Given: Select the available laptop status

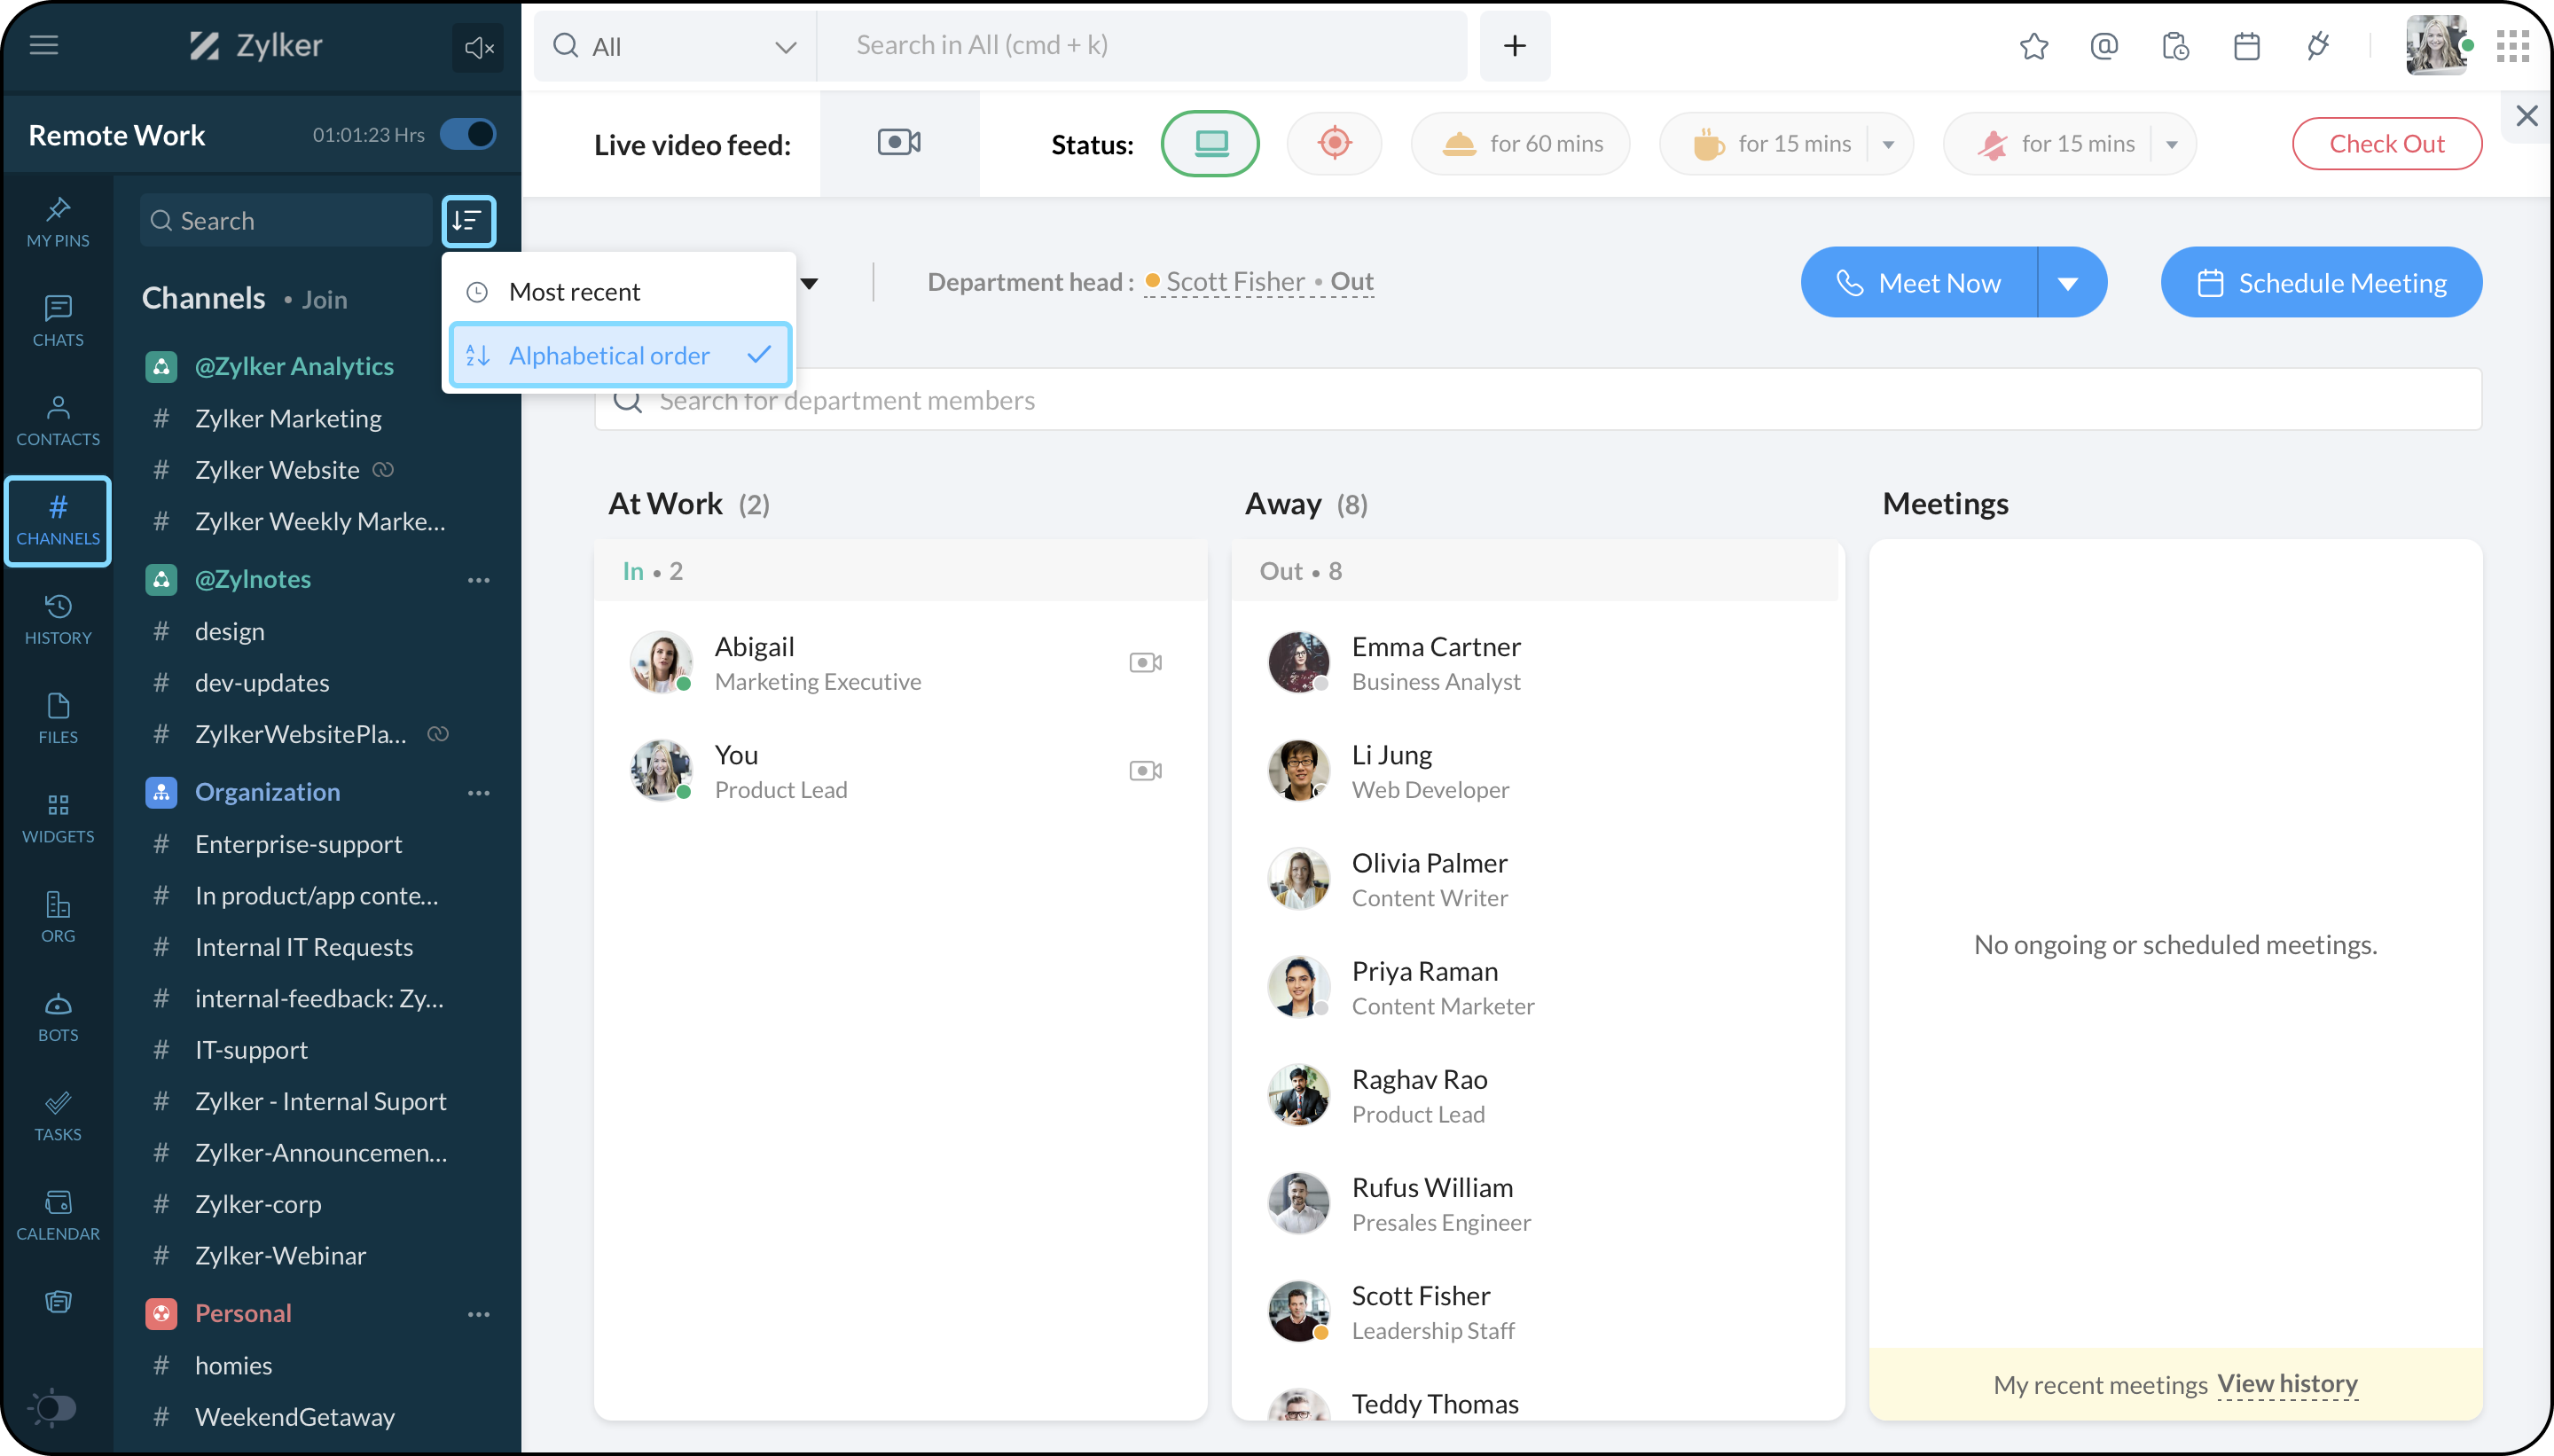Looking at the screenshot, I should pos(1210,143).
